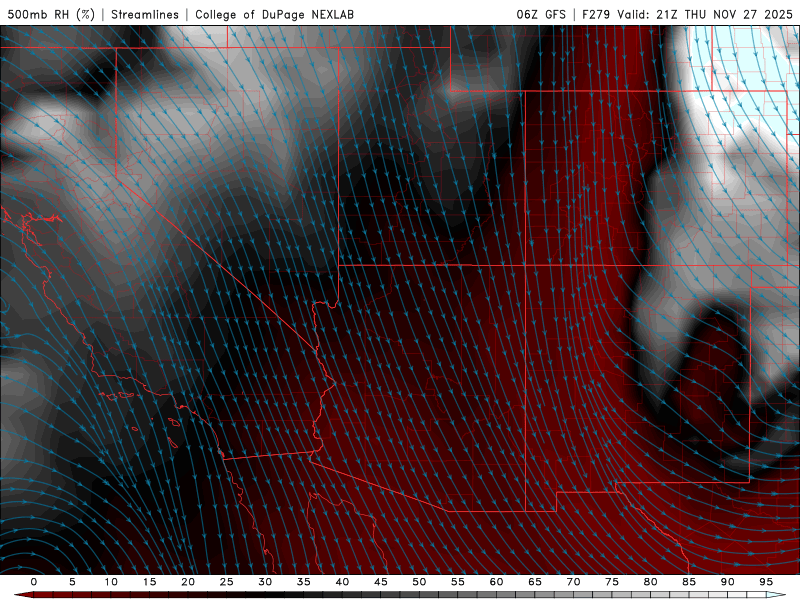Image resolution: width=800 pixels, height=600 pixels.
Task: Click the 0 value on the color scale
Action: pyautogui.click(x=34, y=582)
